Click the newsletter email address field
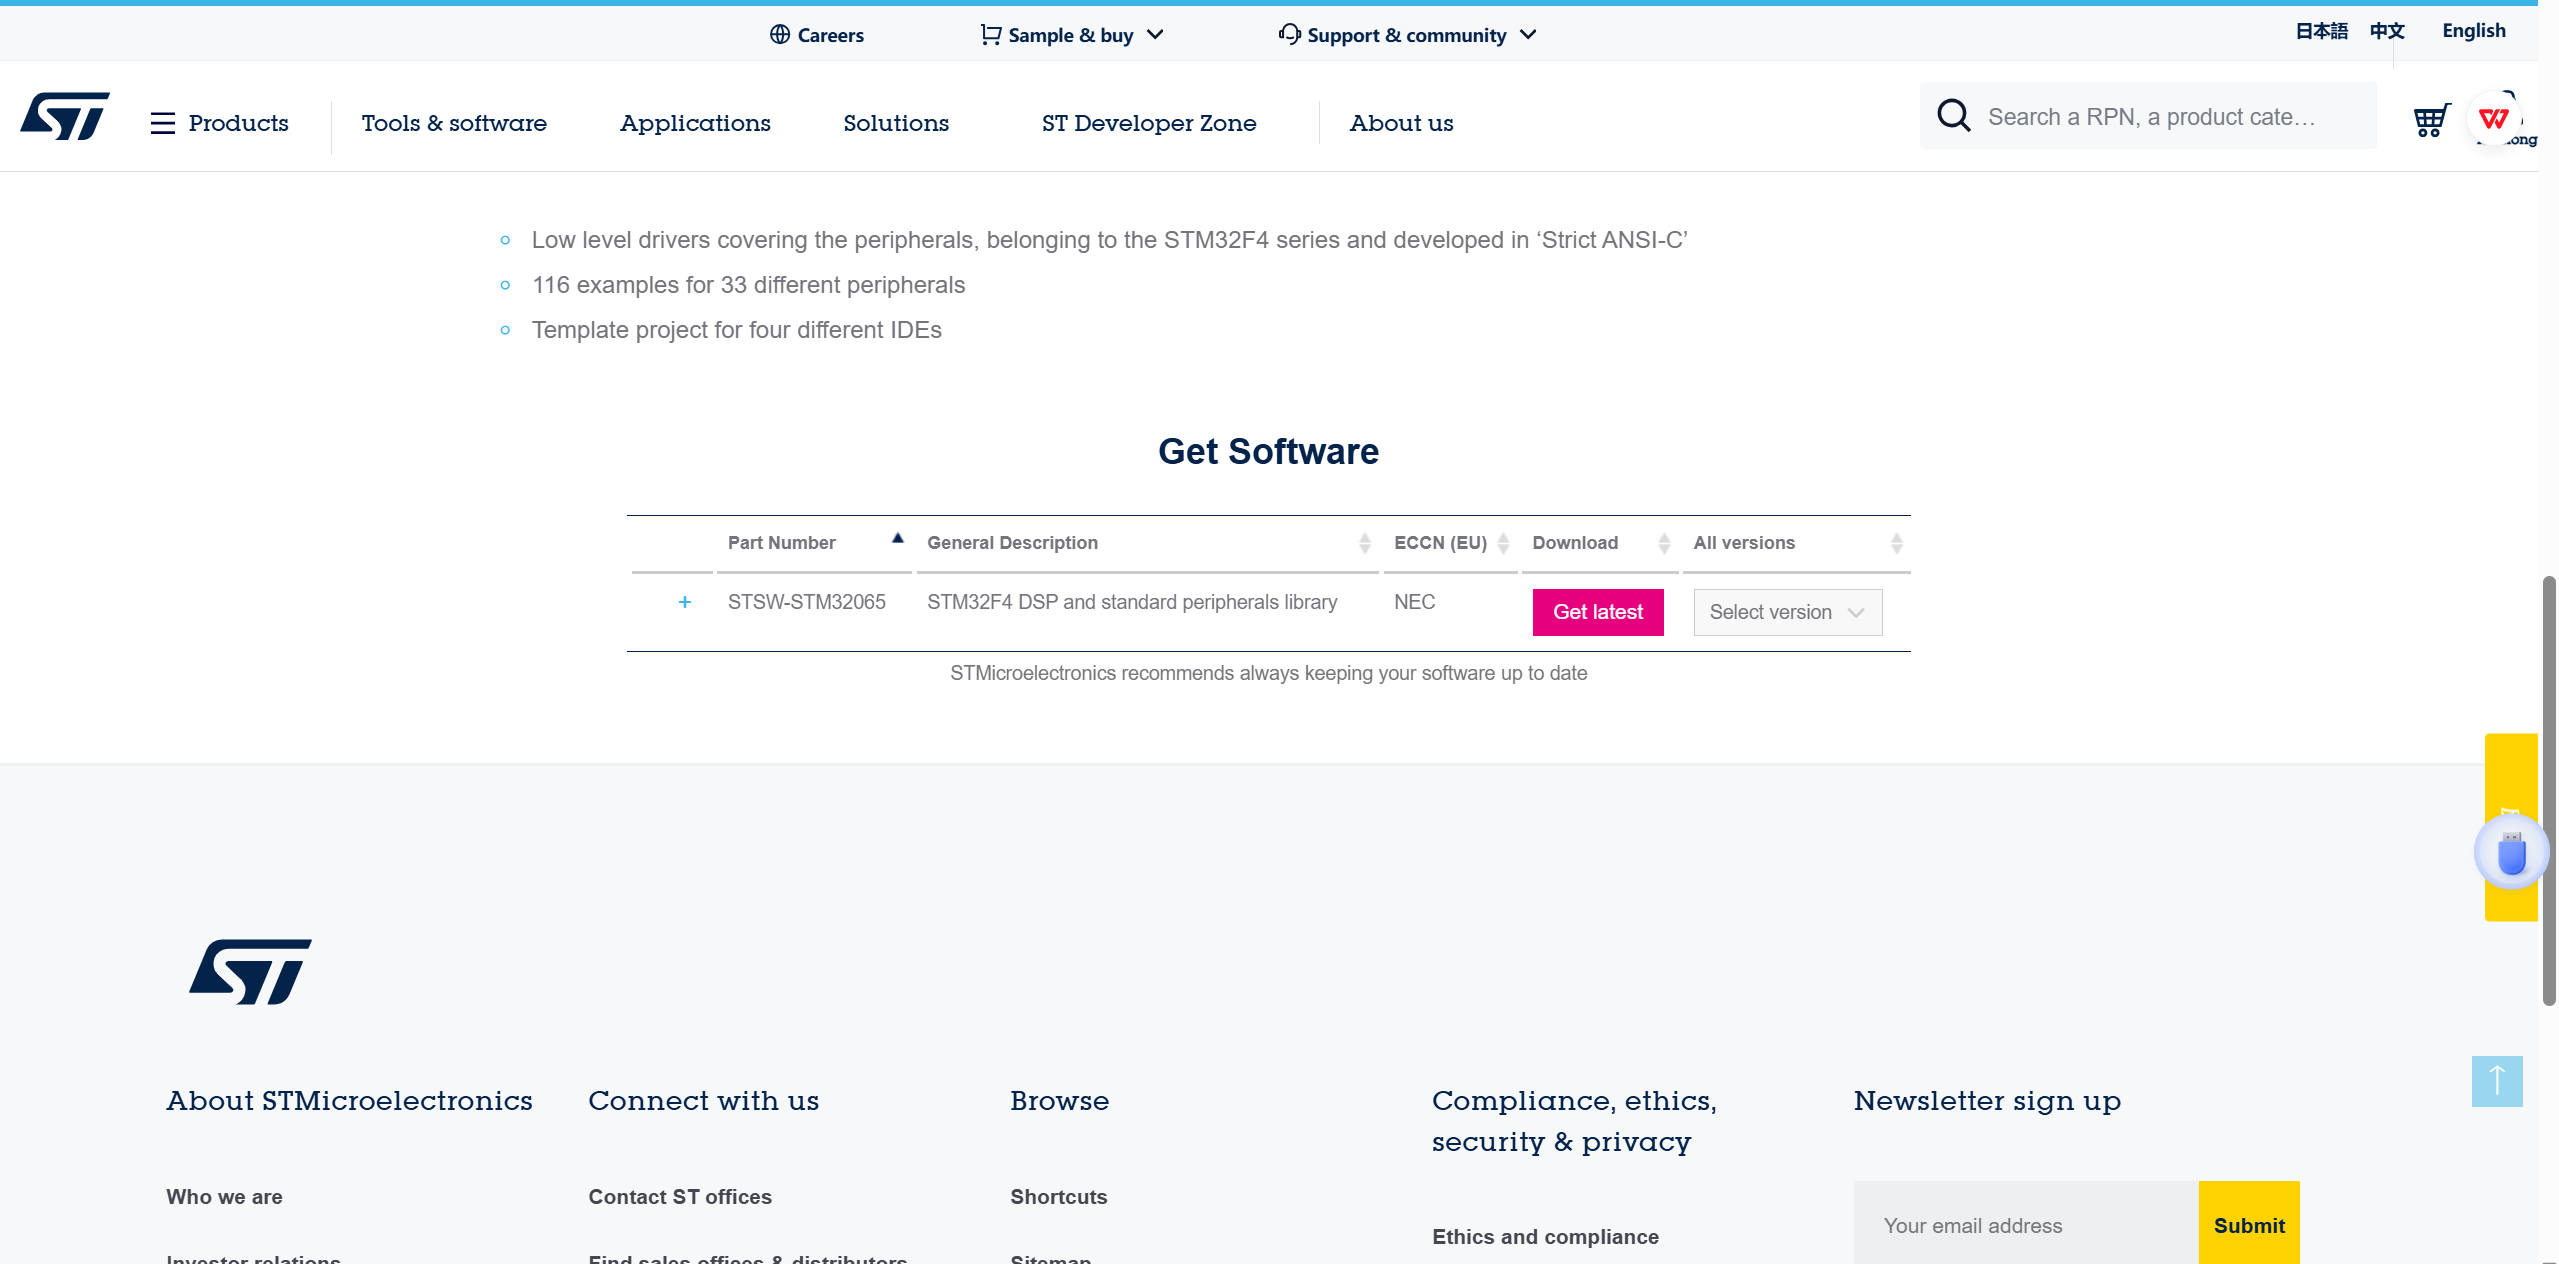 pos(2025,1225)
